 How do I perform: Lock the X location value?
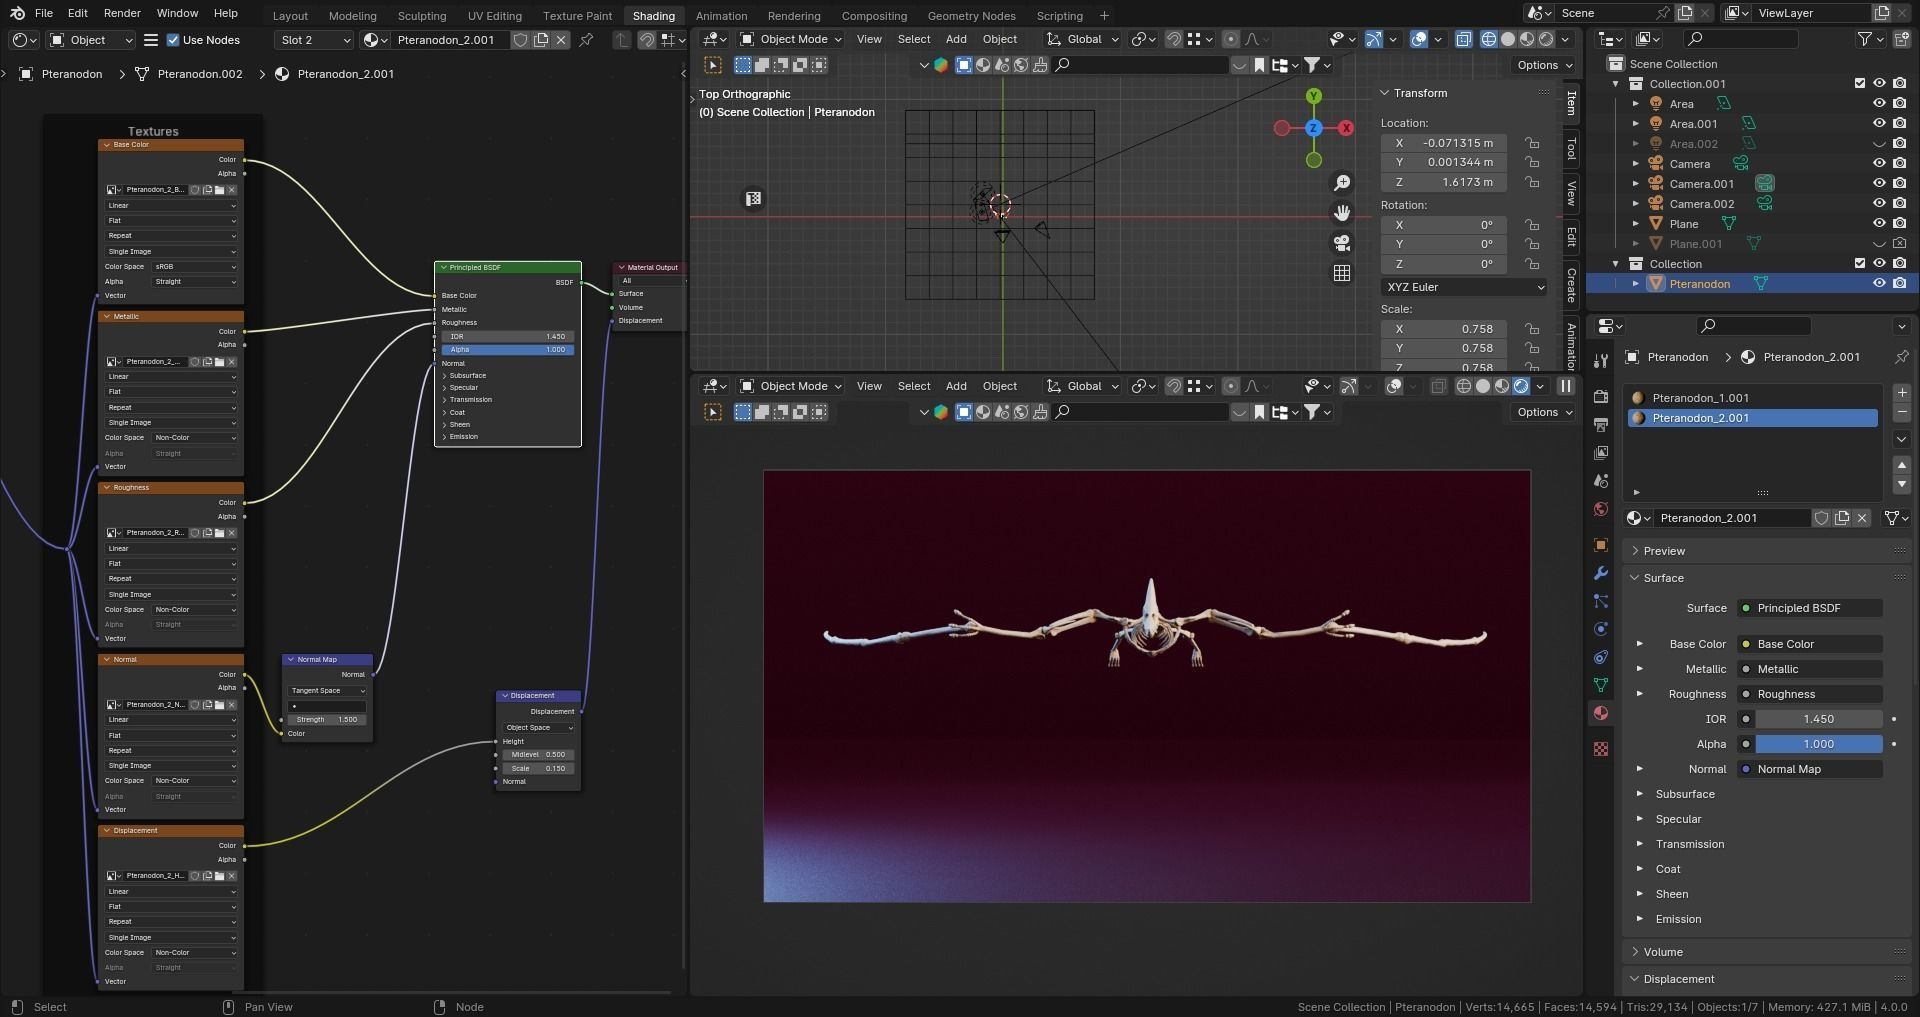click(x=1532, y=143)
